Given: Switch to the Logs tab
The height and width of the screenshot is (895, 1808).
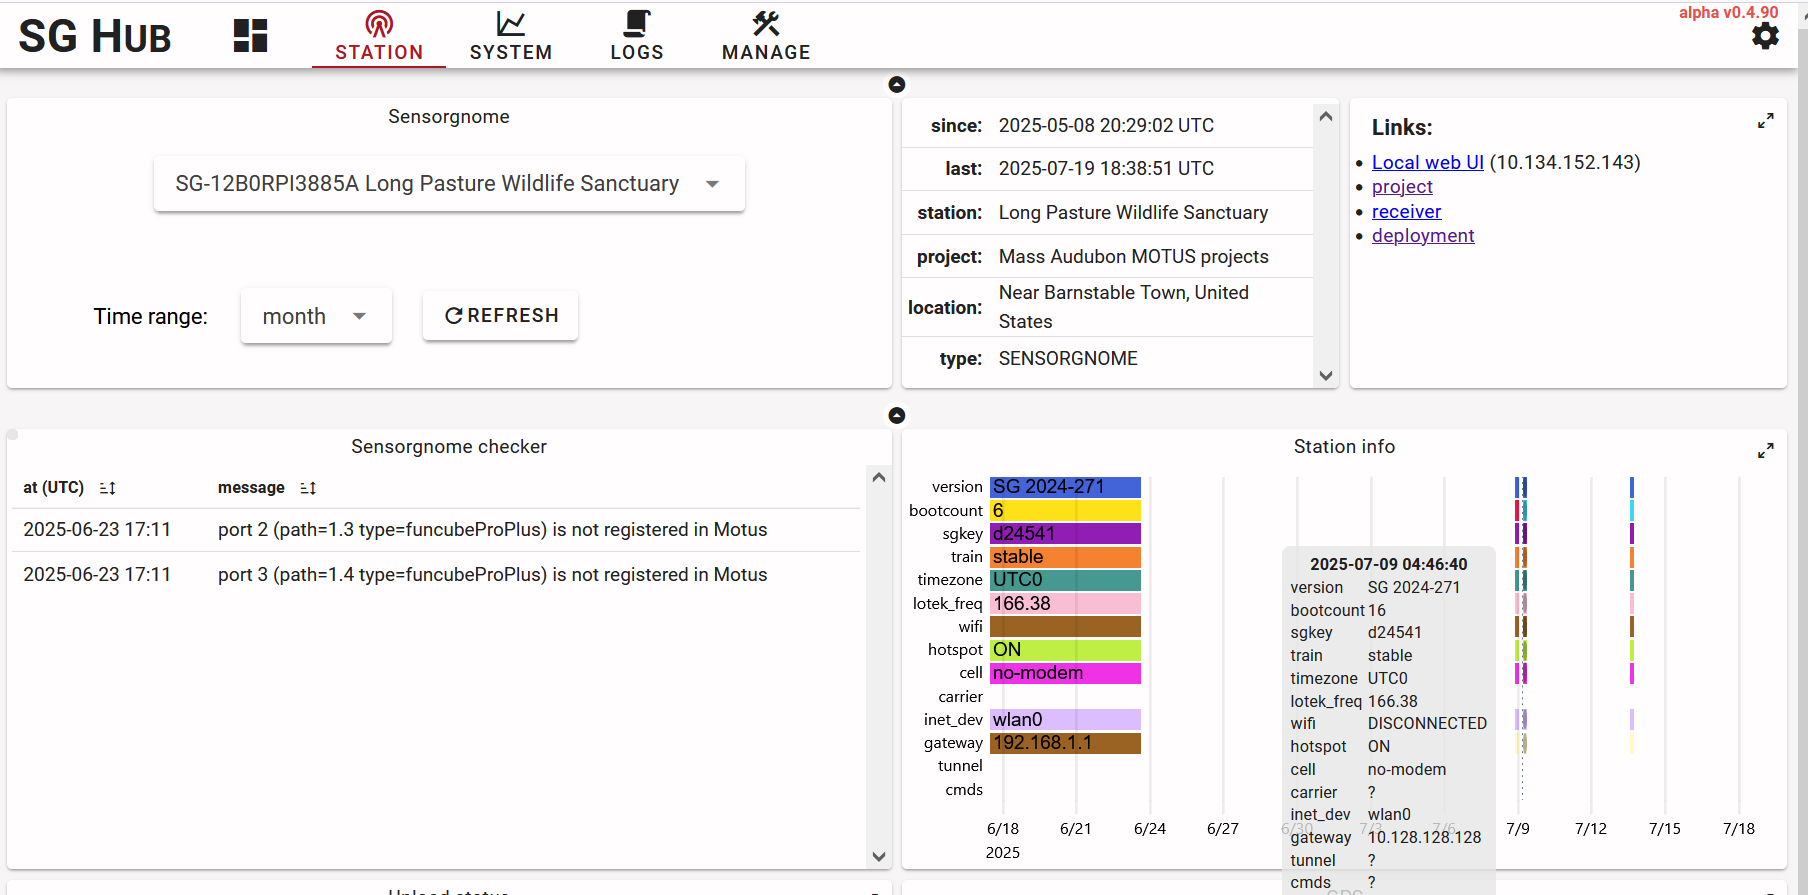Looking at the screenshot, I should [x=637, y=37].
